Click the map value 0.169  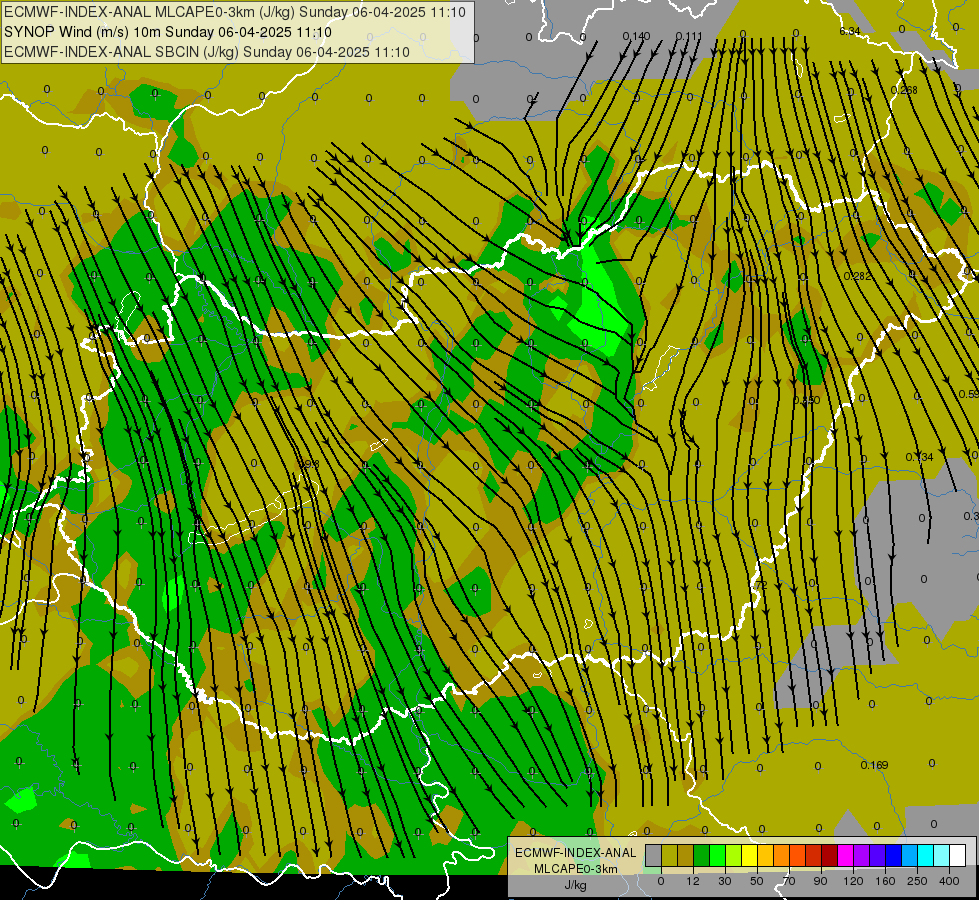[874, 765]
